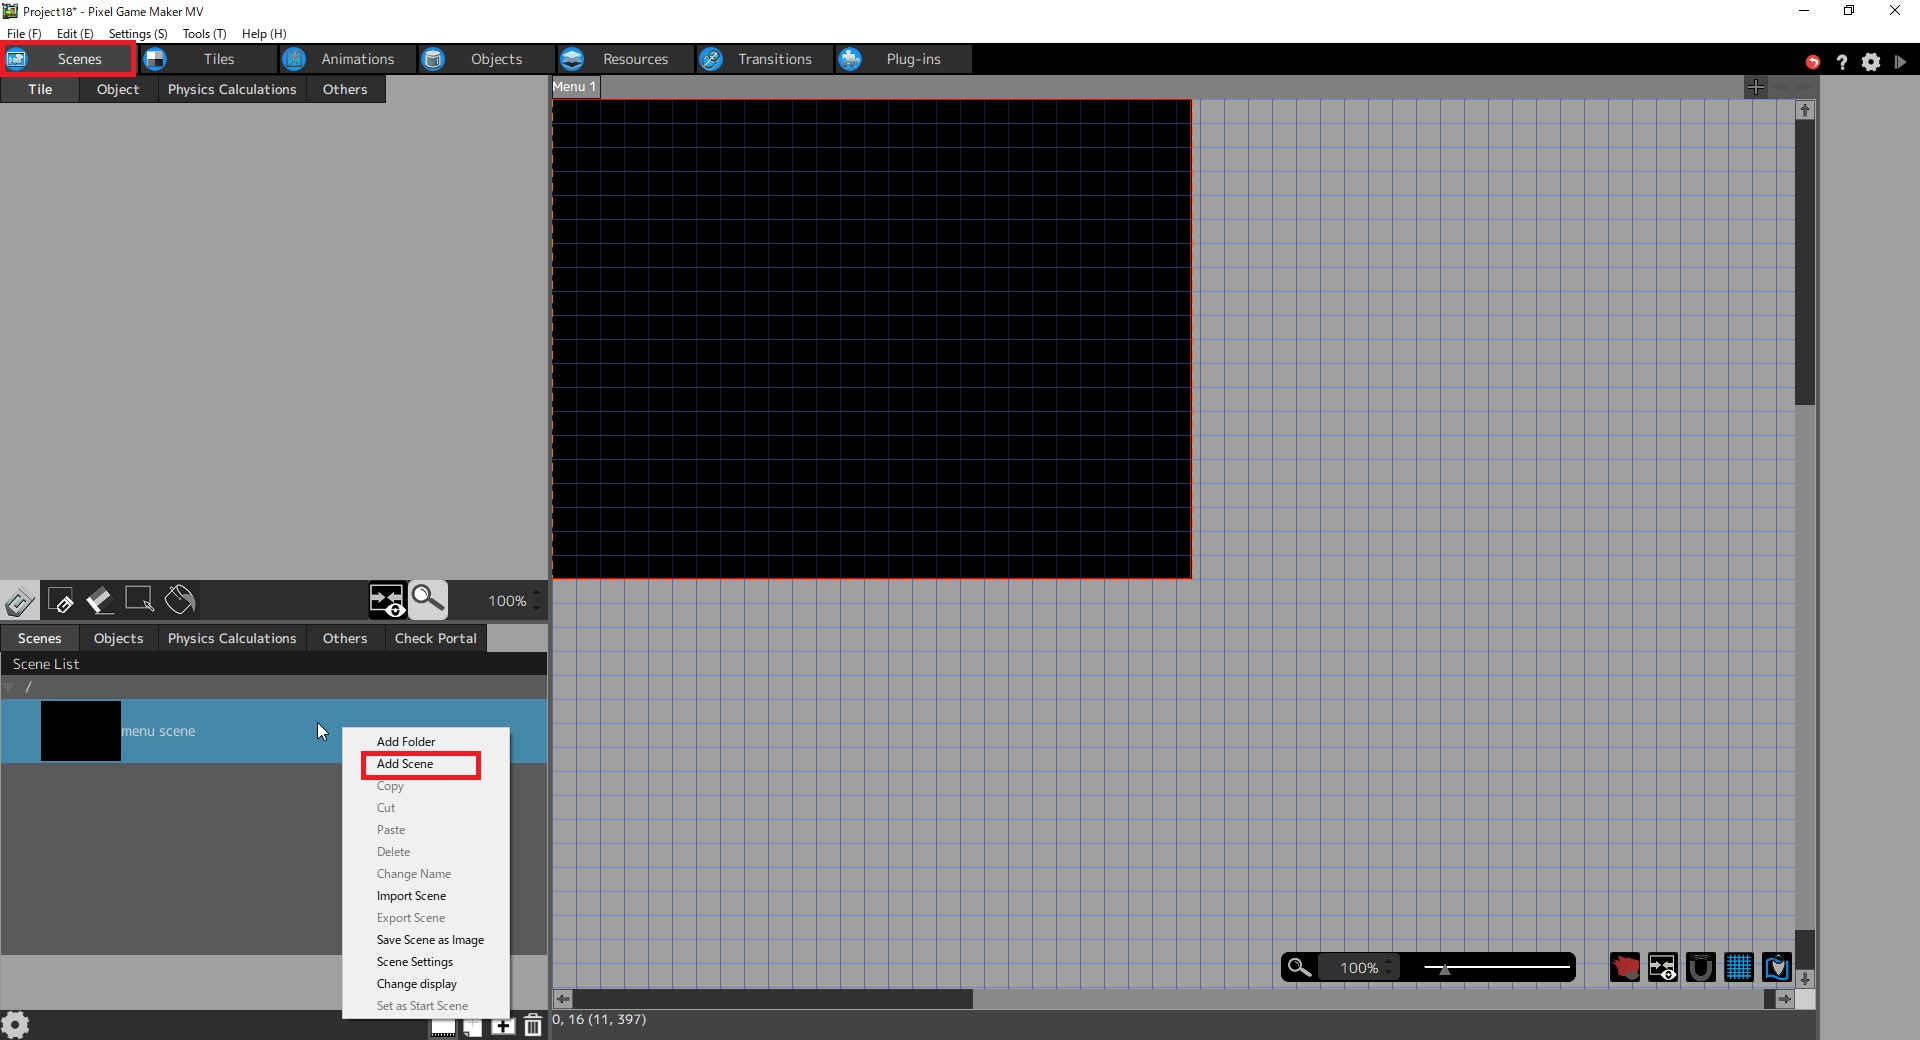Click the blue map marker icon
Image resolution: width=1920 pixels, height=1040 pixels.
click(1777, 967)
